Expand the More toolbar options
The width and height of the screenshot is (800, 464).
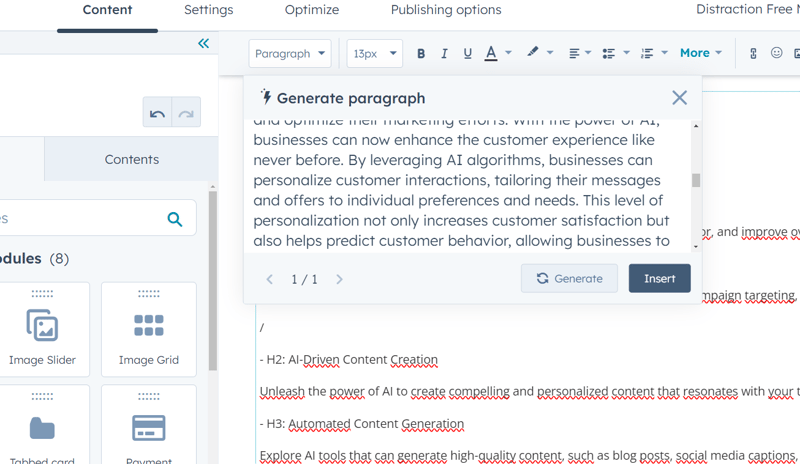tap(701, 53)
